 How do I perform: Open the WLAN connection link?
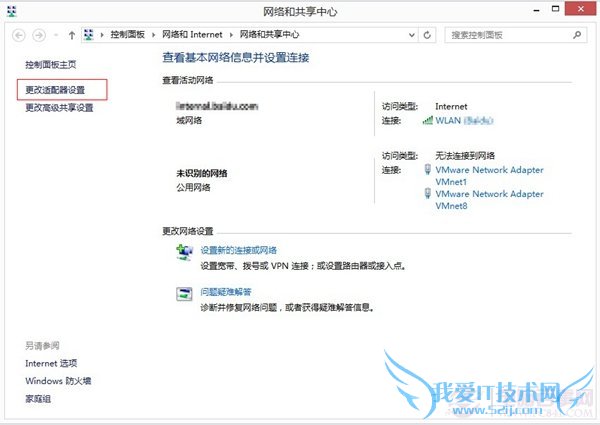coord(465,120)
